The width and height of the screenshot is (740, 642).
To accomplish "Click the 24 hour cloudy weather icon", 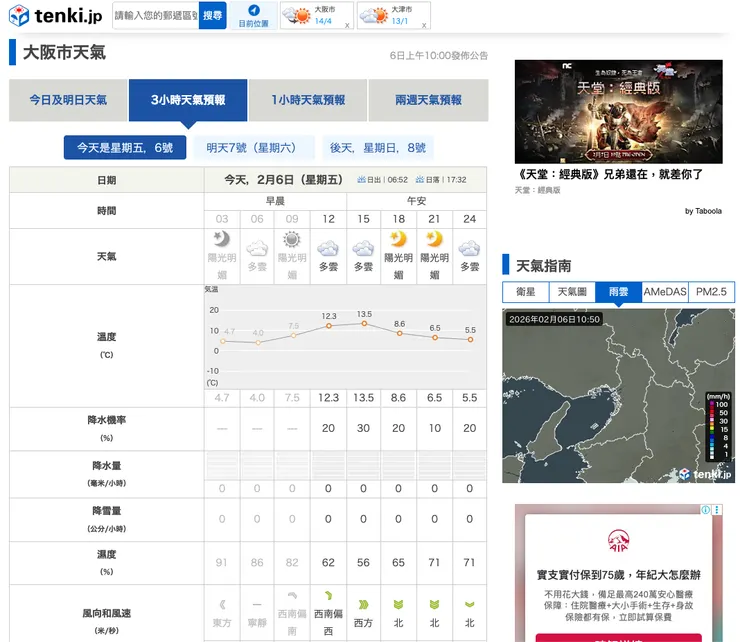I will 469,248.
